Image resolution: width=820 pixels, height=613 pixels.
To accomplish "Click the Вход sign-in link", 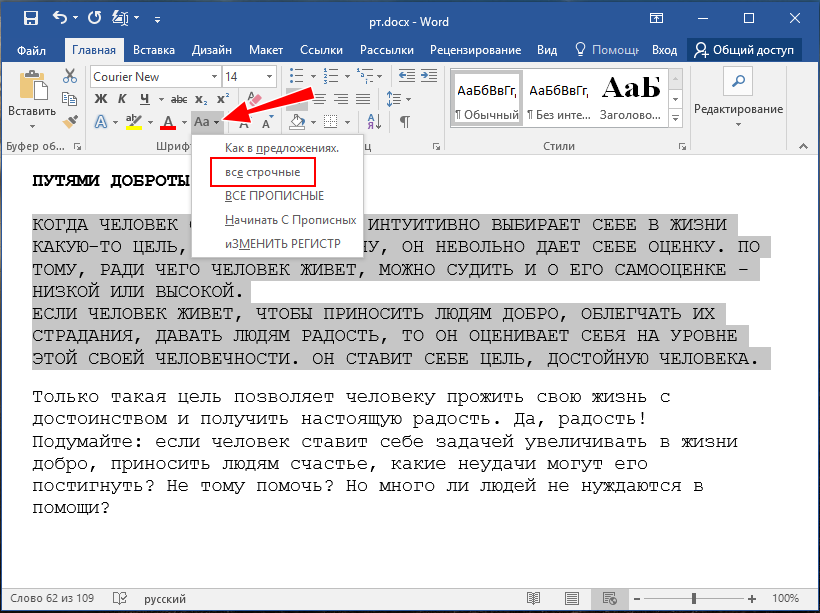I will (x=665, y=50).
